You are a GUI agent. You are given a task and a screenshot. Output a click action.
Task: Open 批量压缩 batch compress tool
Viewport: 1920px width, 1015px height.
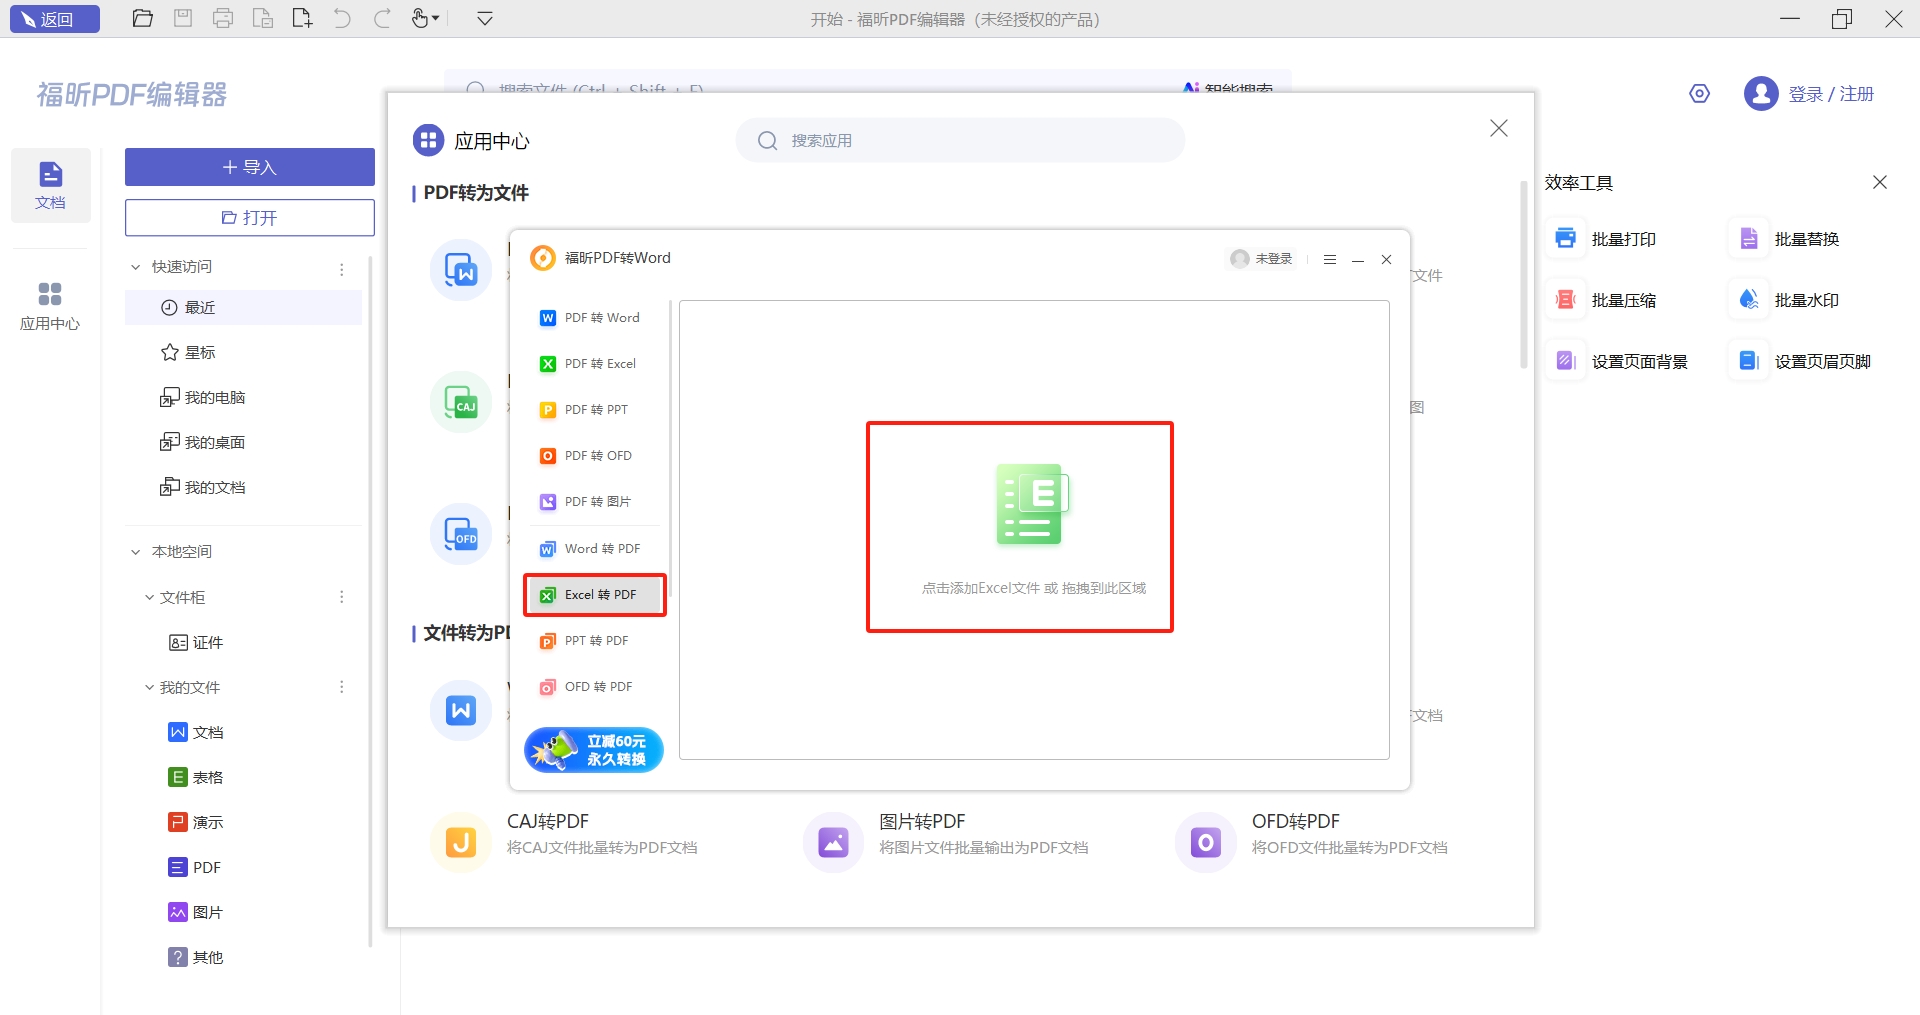click(1606, 300)
